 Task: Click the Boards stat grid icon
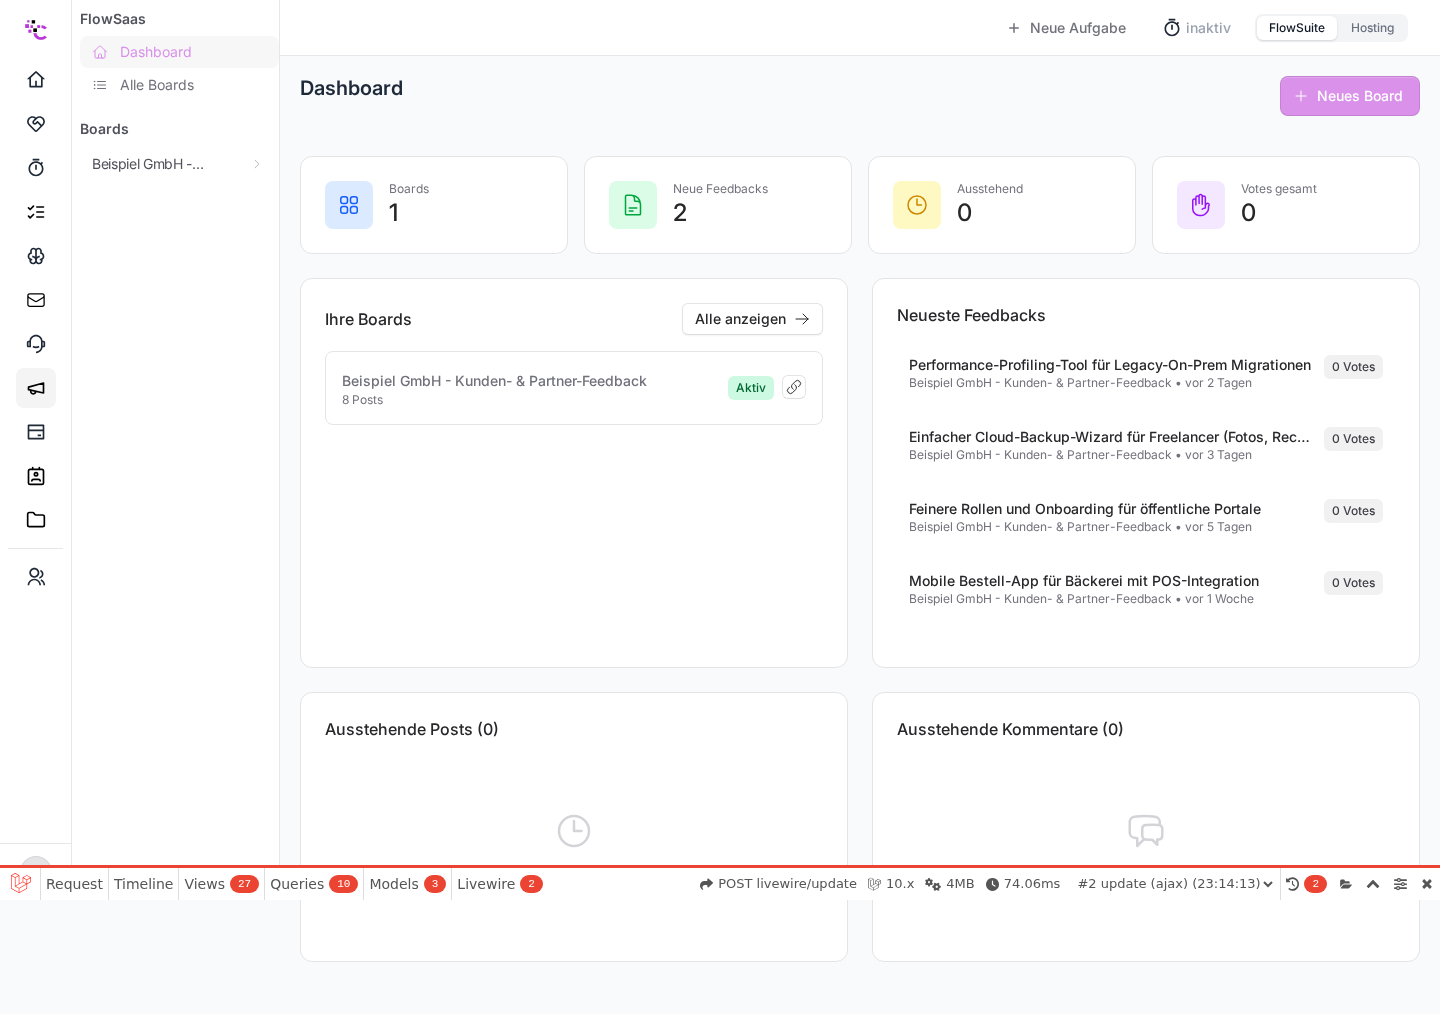[349, 205]
